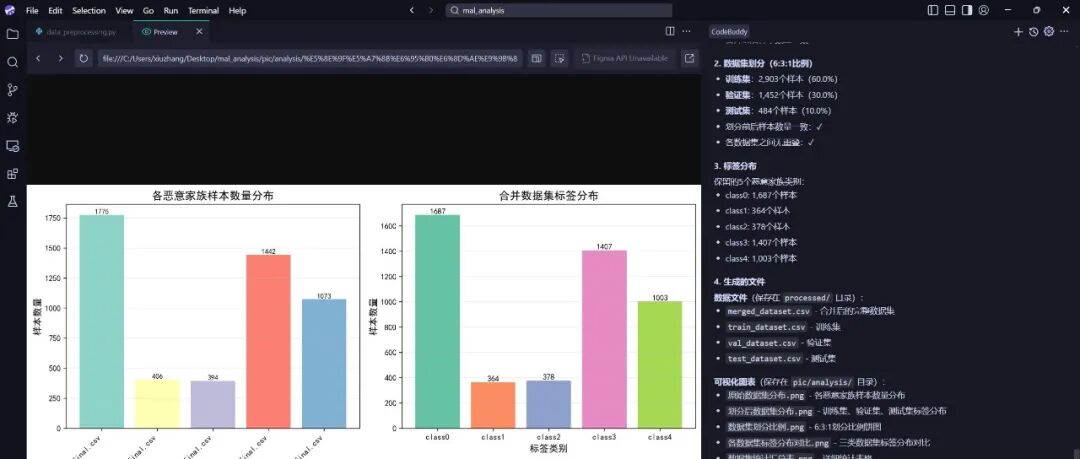Open the Source Control view
Screen dimensions: 1080x459
12,90
